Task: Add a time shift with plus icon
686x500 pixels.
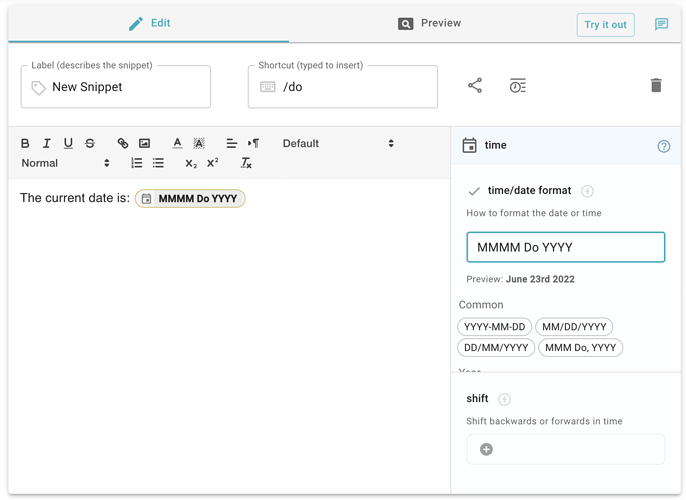Action: 486,449
